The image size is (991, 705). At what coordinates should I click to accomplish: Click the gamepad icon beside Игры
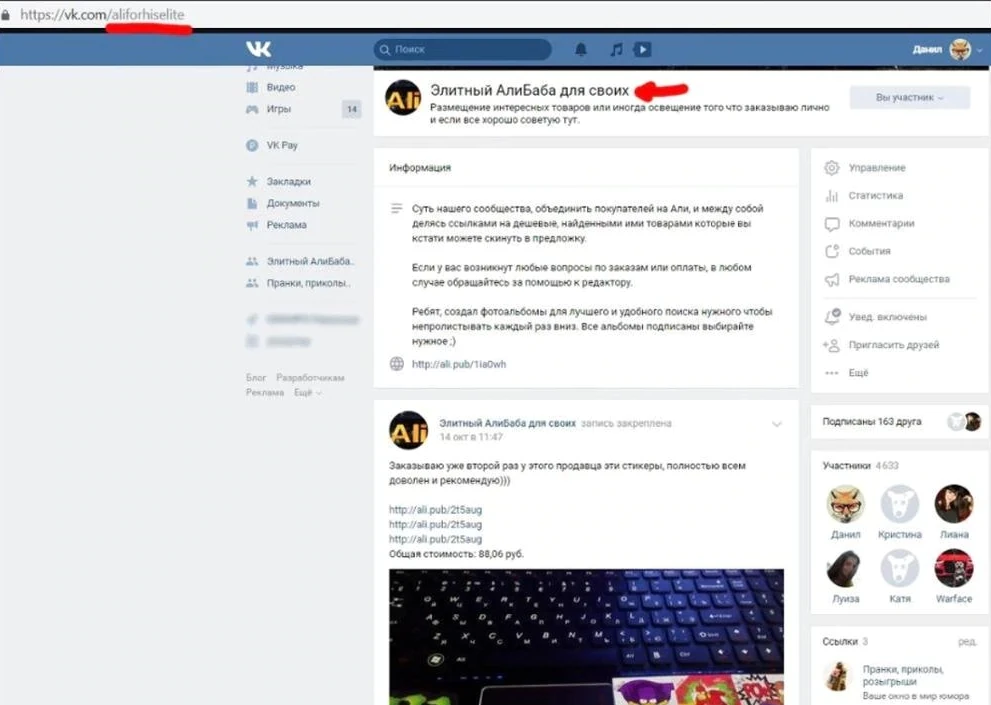(252, 109)
